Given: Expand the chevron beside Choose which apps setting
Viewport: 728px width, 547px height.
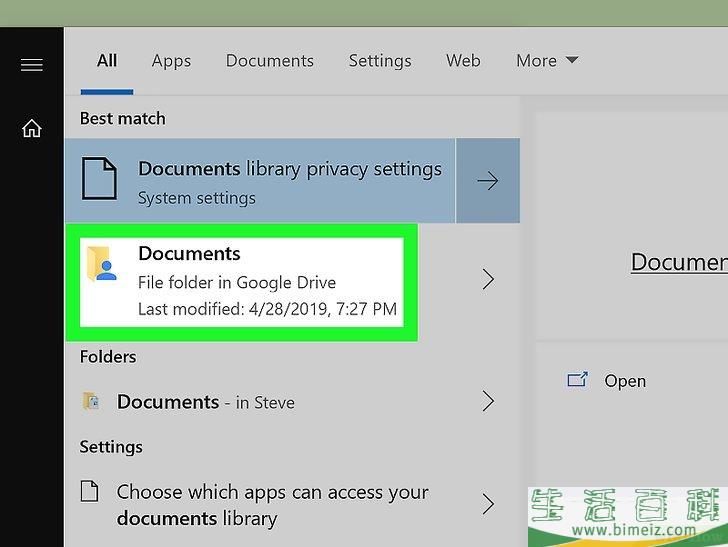Looking at the screenshot, I should [x=488, y=503].
